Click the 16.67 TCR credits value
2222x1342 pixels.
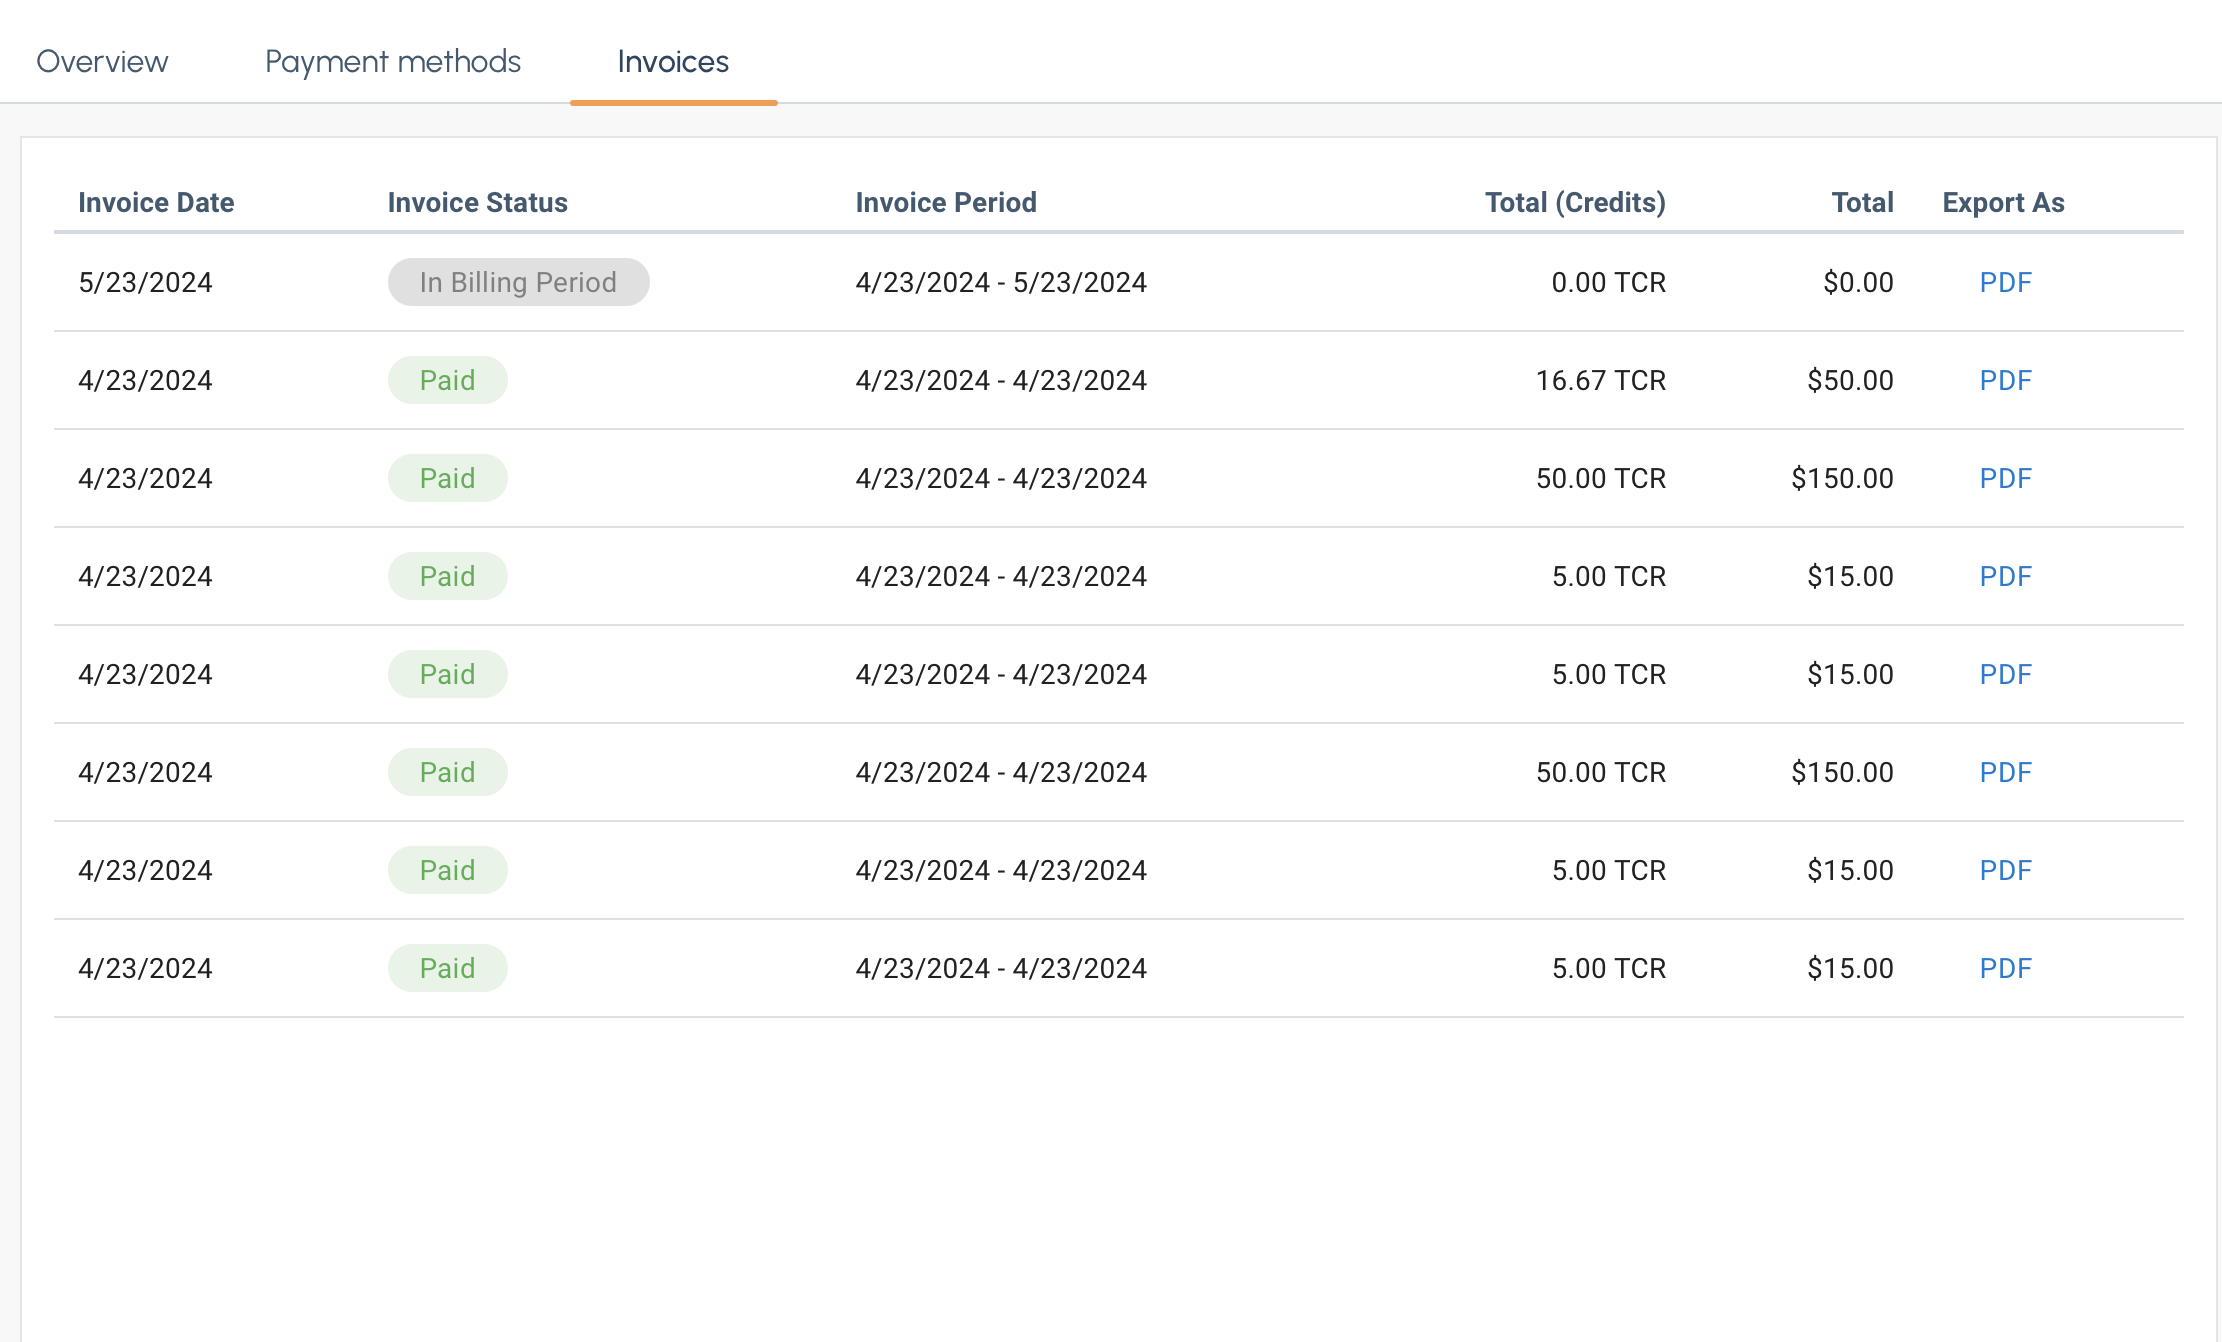1600,381
